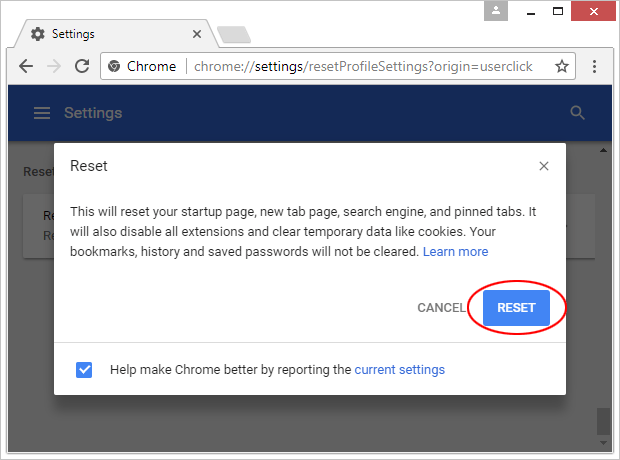Click the blue RESET button
This screenshot has height=460, width=620.
pyautogui.click(x=516, y=308)
